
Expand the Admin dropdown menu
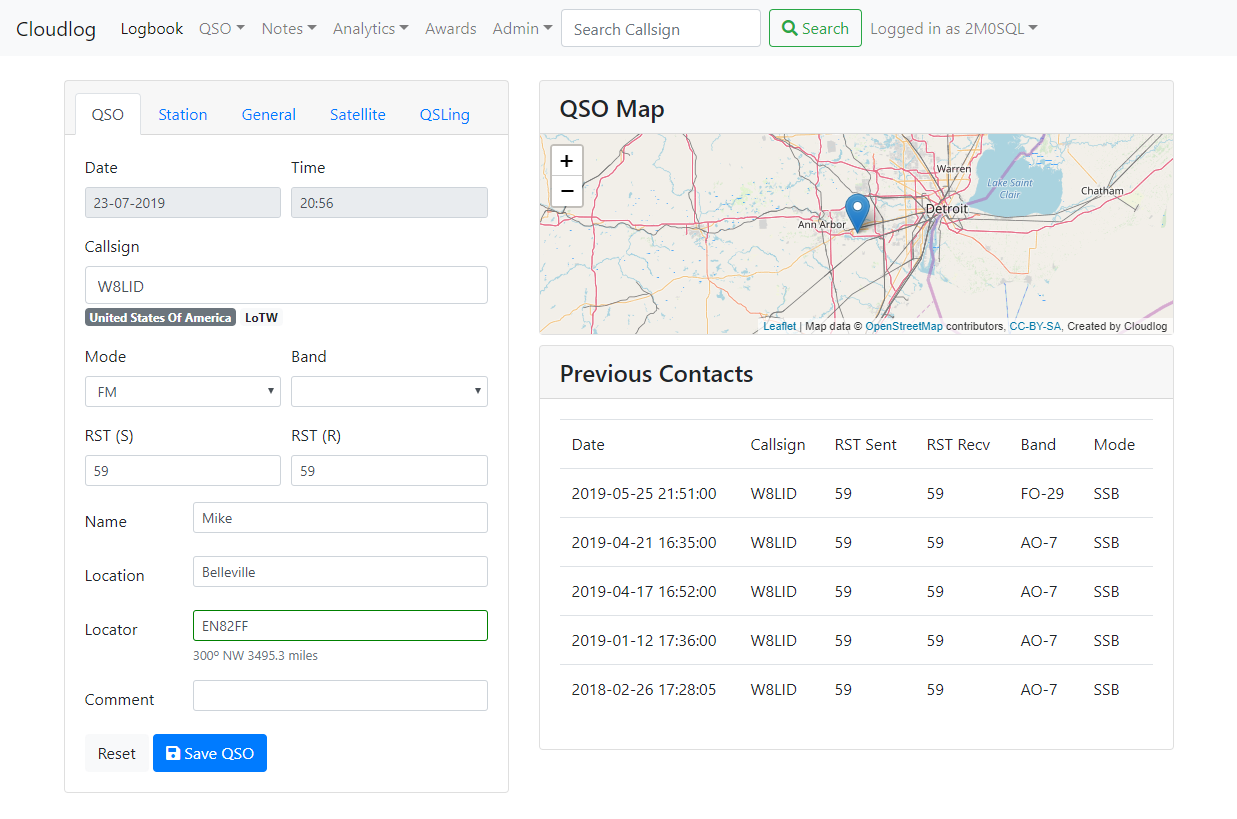523,29
